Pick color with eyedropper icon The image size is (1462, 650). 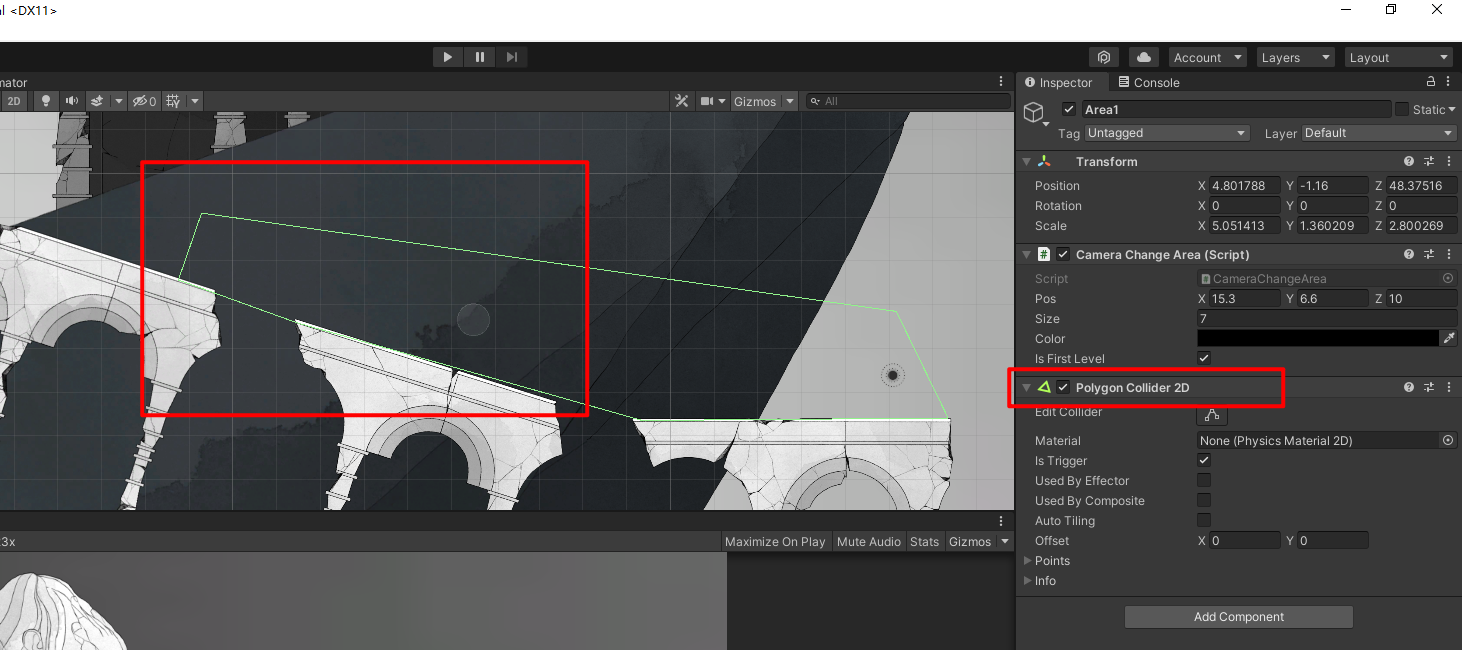coord(1449,339)
